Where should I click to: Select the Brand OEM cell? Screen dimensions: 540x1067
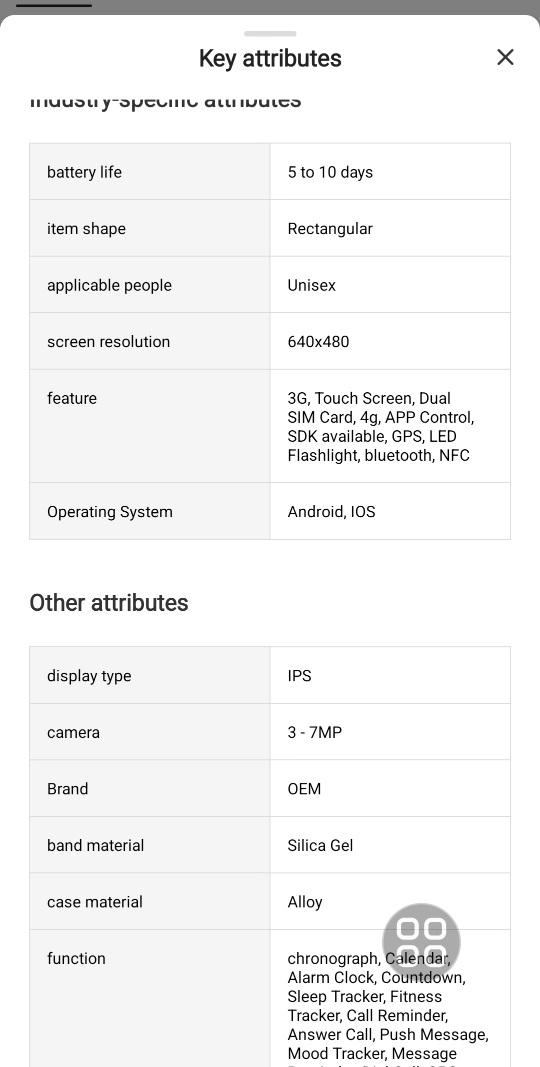click(390, 789)
